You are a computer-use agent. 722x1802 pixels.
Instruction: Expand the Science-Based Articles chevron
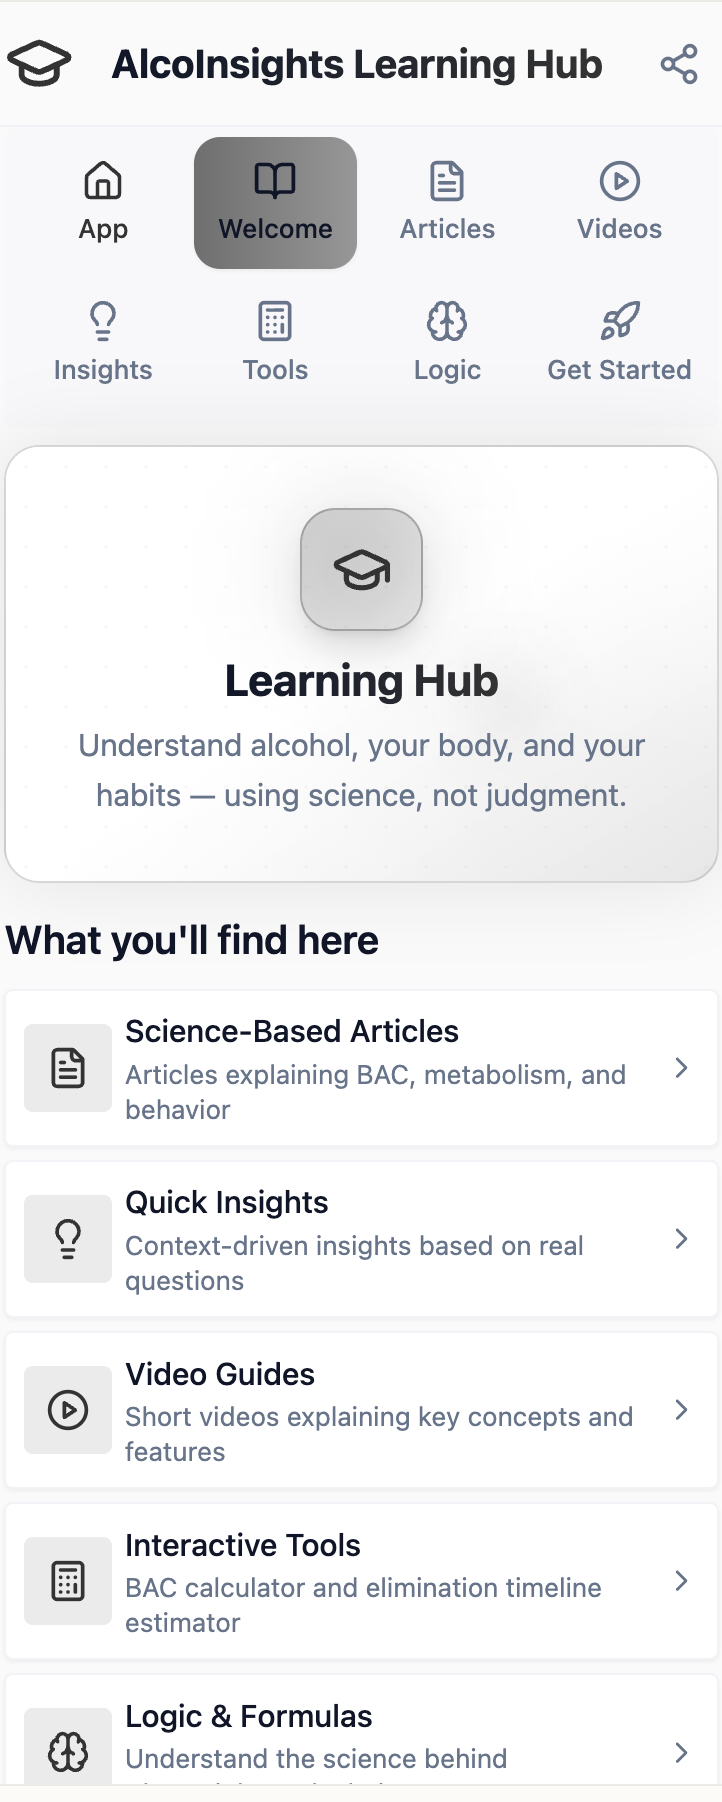coord(681,1068)
